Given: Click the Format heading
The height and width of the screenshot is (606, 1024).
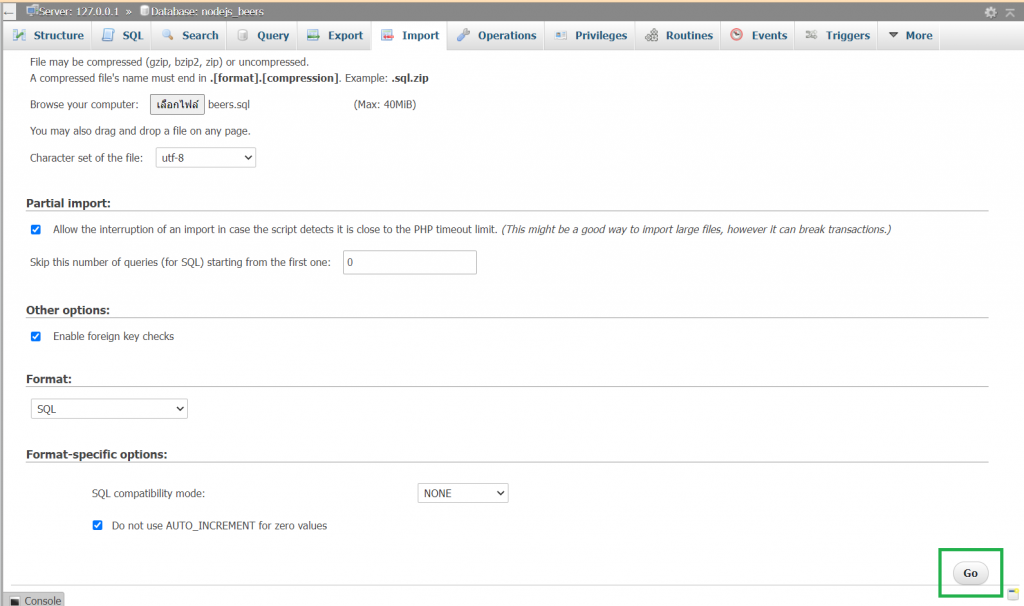Looking at the screenshot, I should click(49, 379).
